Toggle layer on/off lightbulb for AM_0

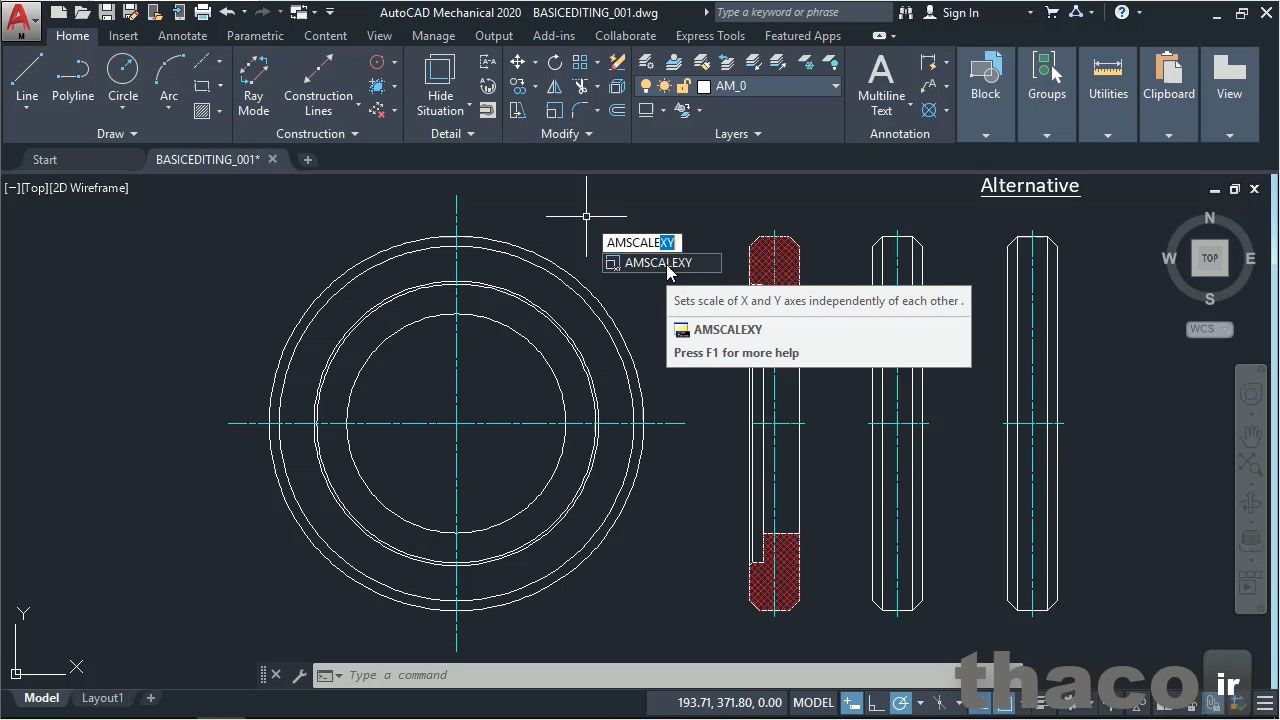[x=646, y=86]
